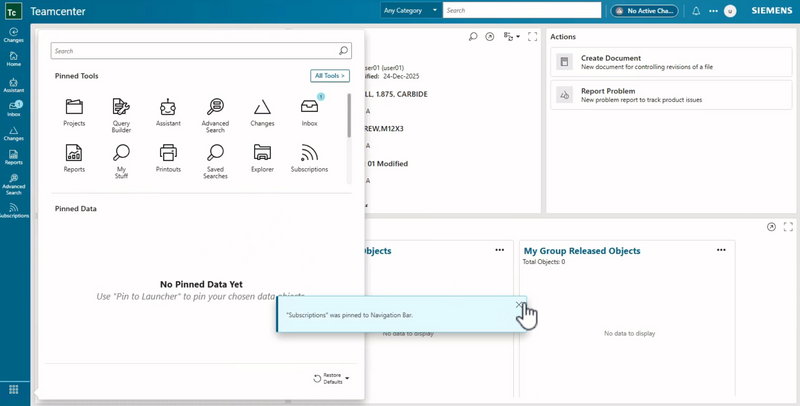
Task: Open the Changes triangle tile in Pinned Tools
Action: [x=262, y=112]
